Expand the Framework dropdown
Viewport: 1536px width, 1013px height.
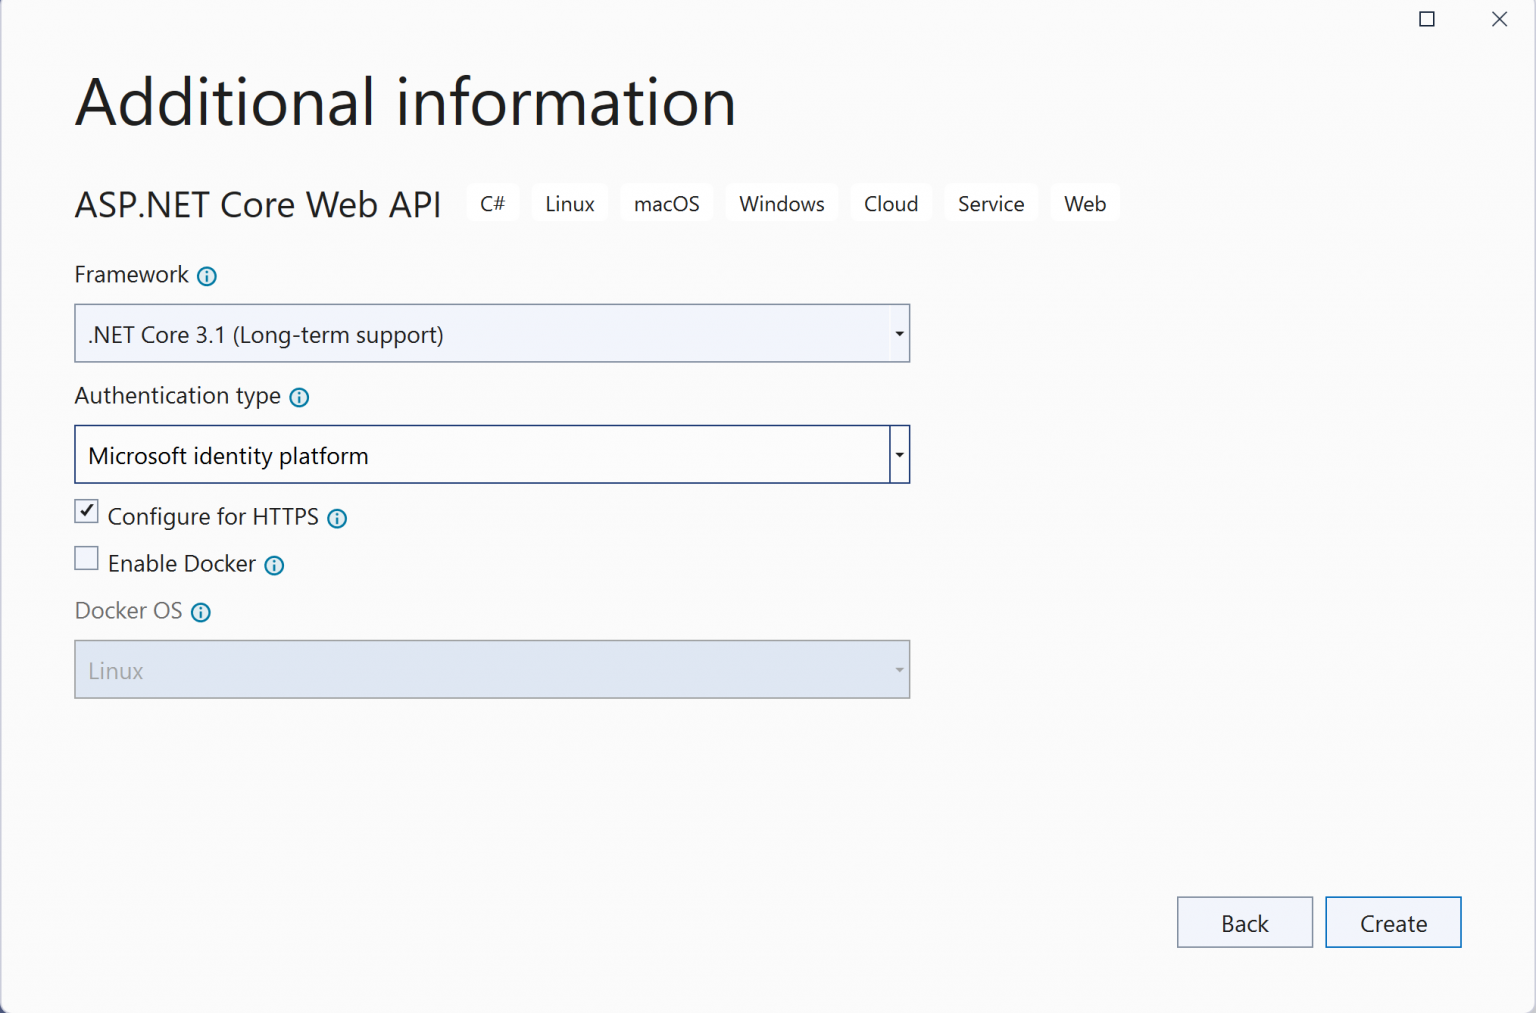(898, 333)
